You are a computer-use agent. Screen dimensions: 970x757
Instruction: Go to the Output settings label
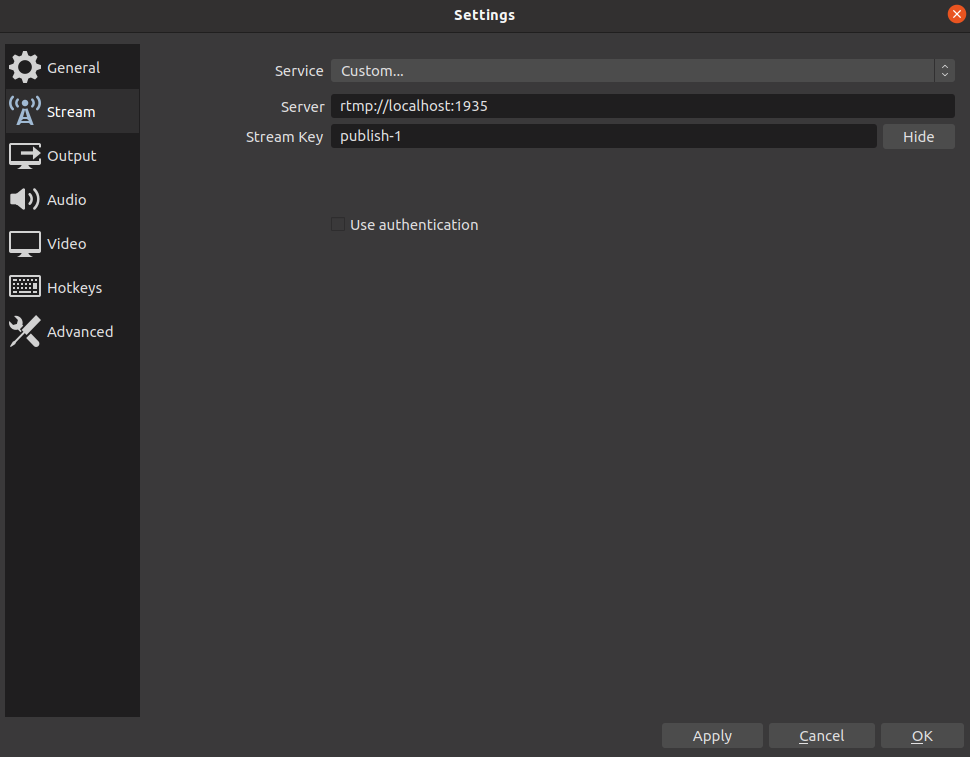(72, 156)
